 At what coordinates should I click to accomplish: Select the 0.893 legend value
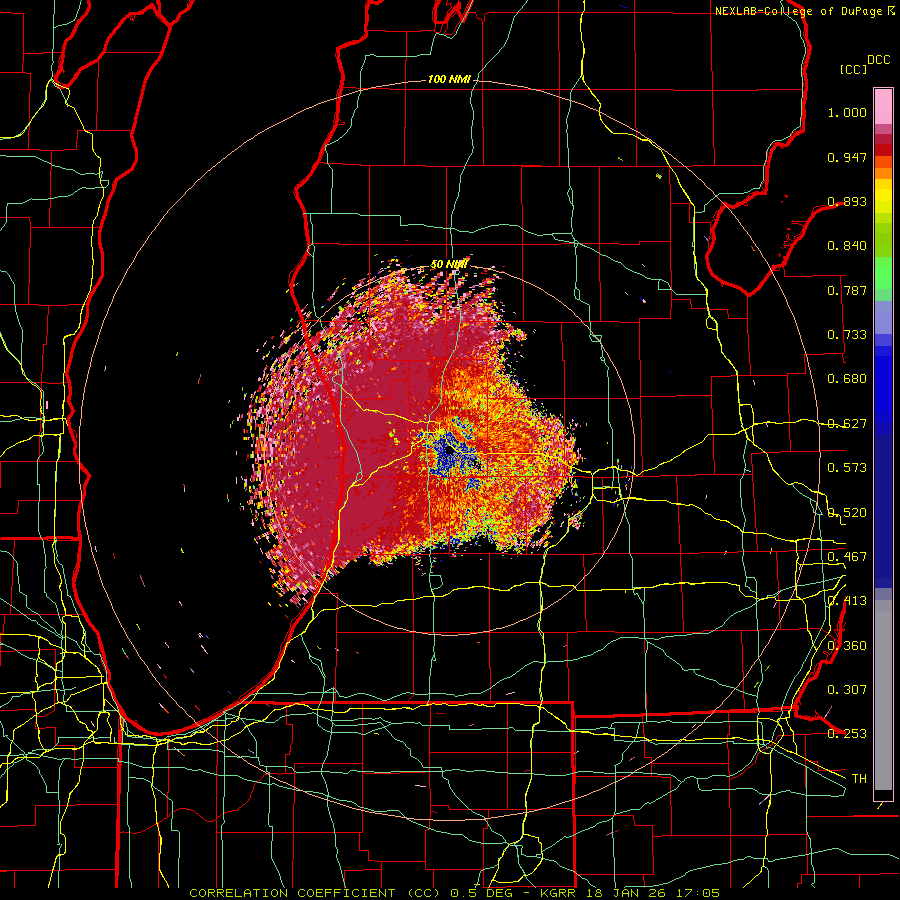(847, 201)
